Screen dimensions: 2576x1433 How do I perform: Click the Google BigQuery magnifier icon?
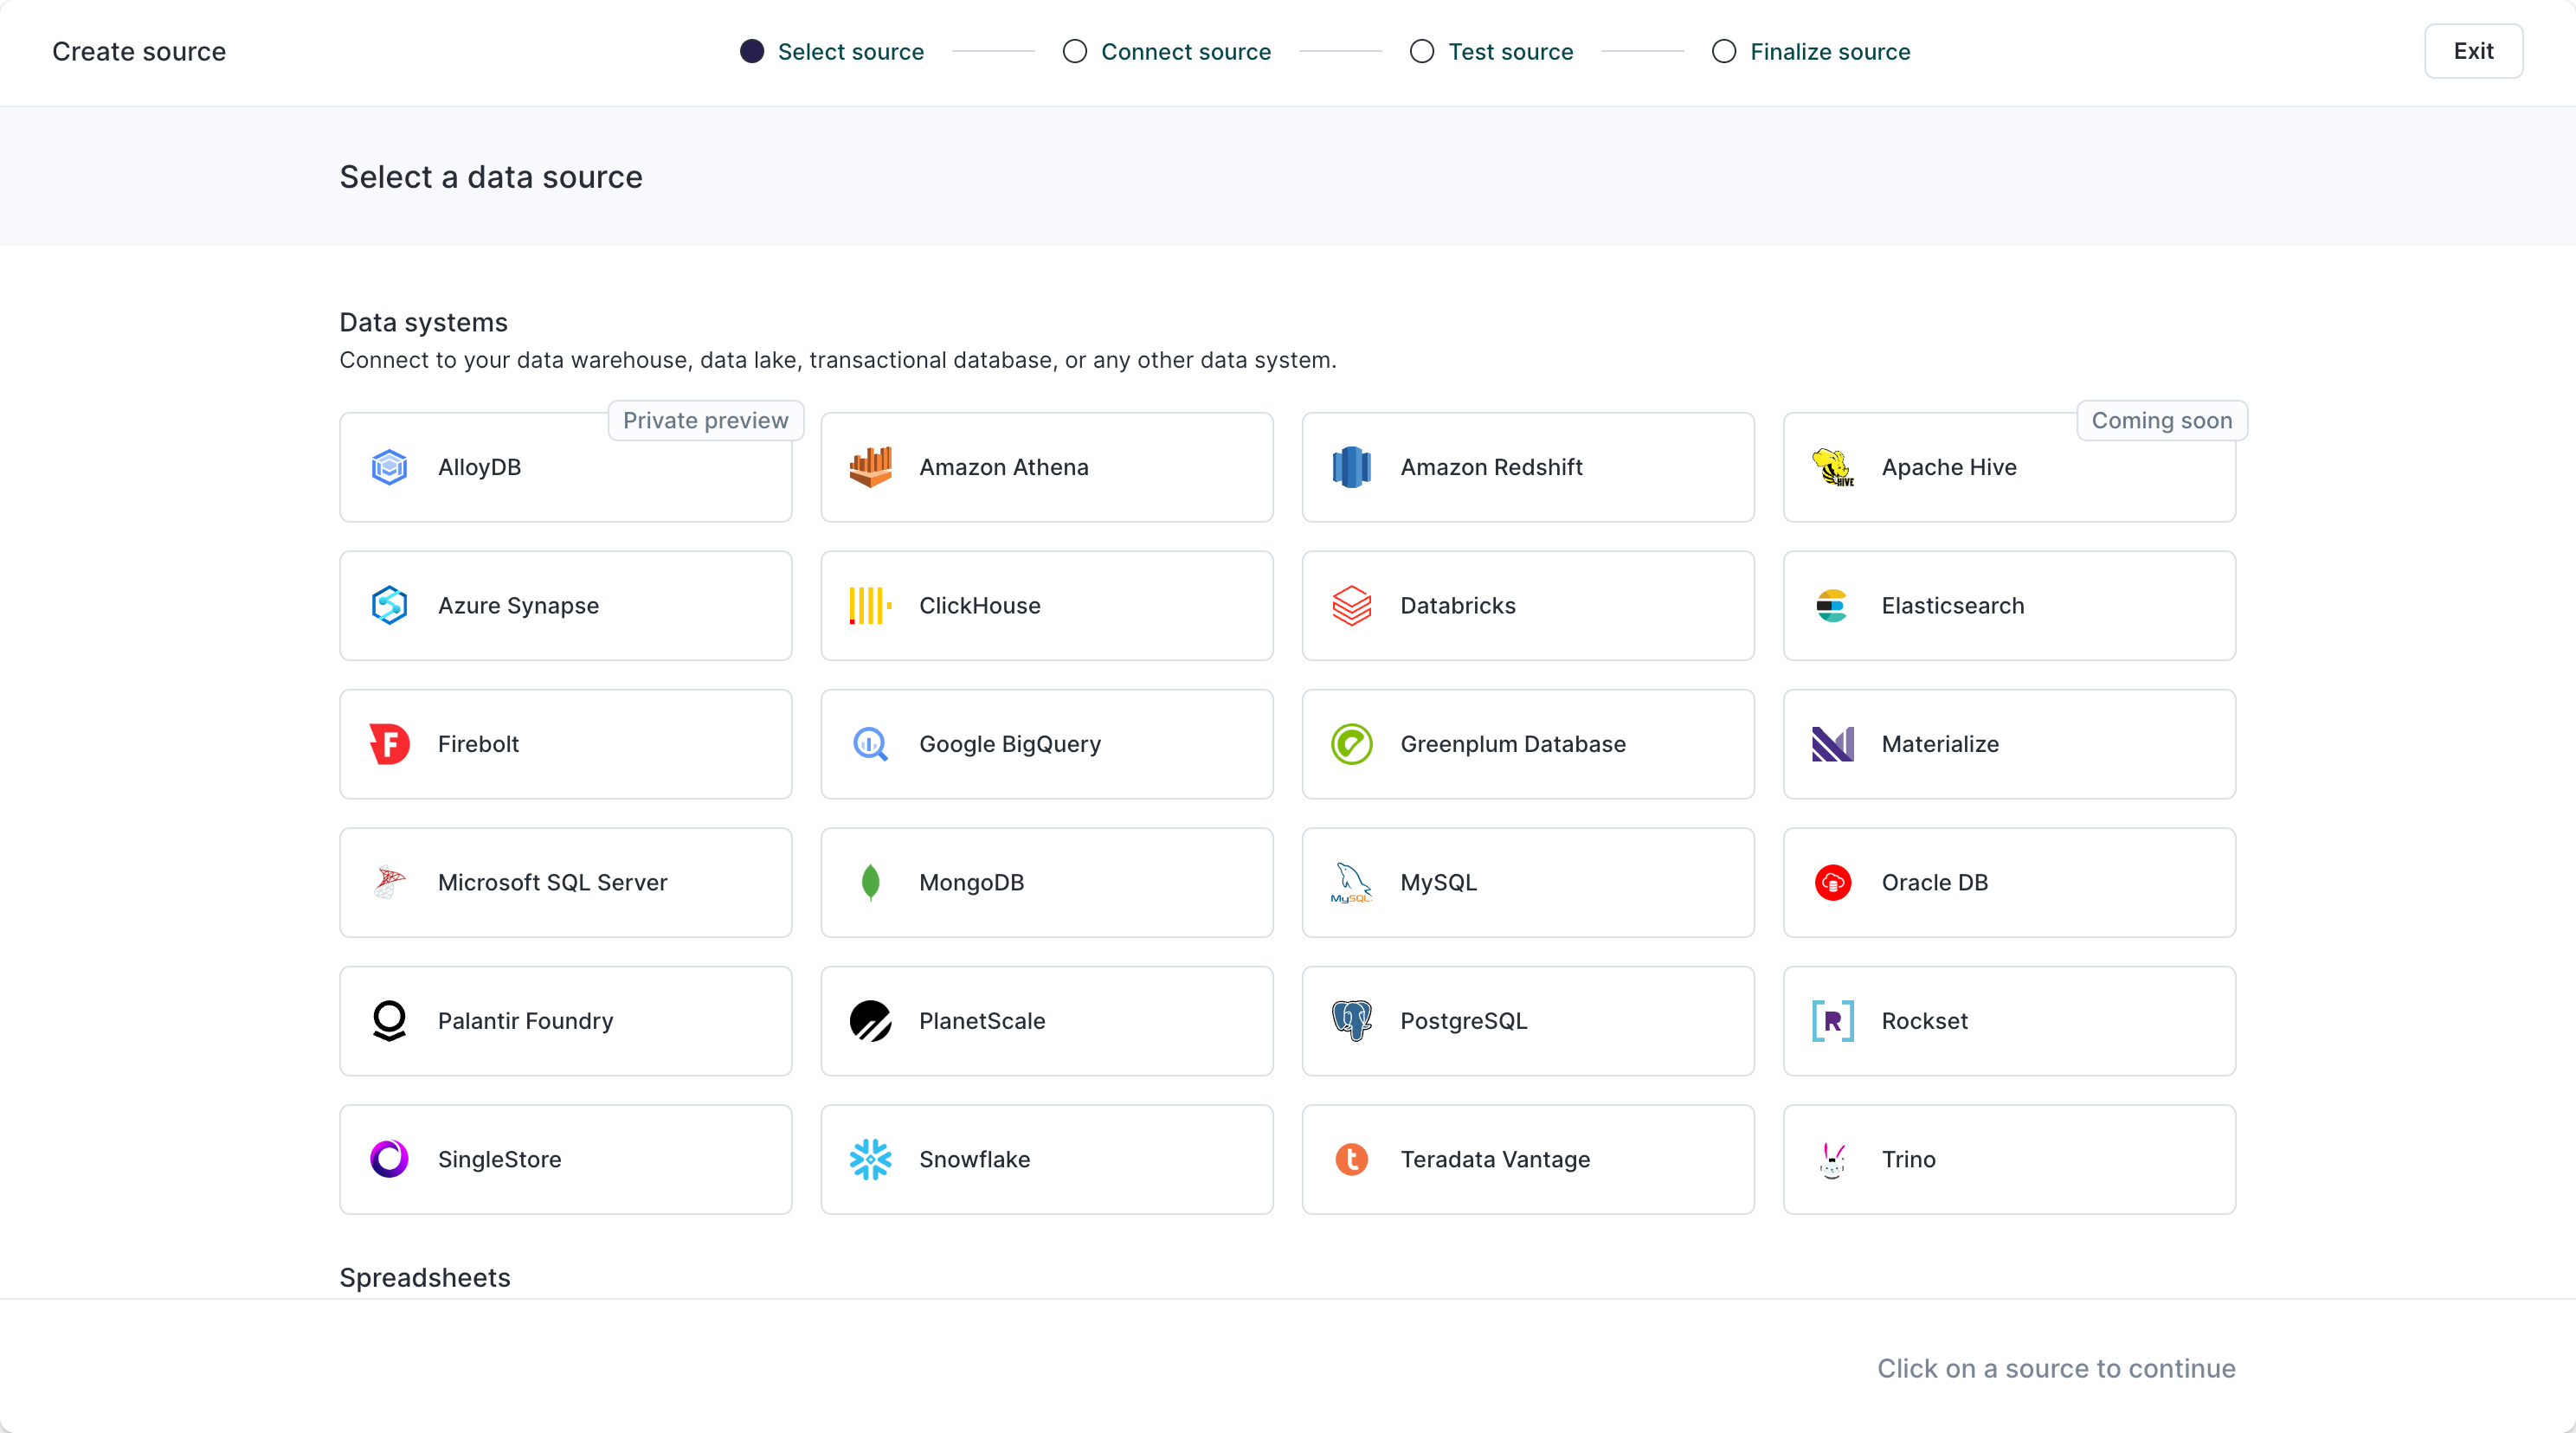870,744
